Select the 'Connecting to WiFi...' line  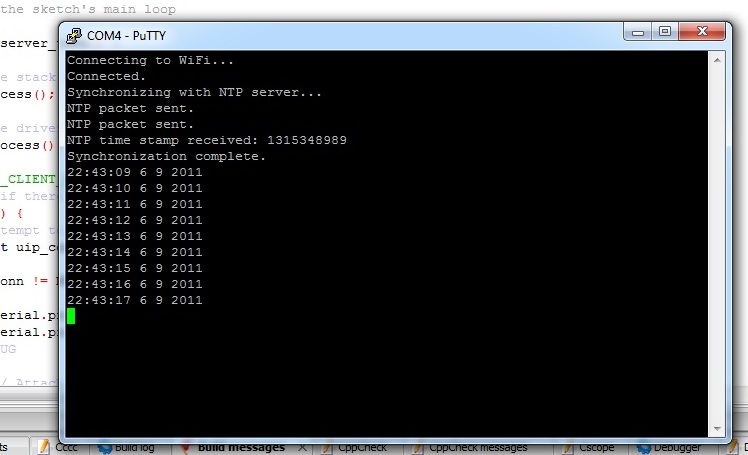coord(150,61)
